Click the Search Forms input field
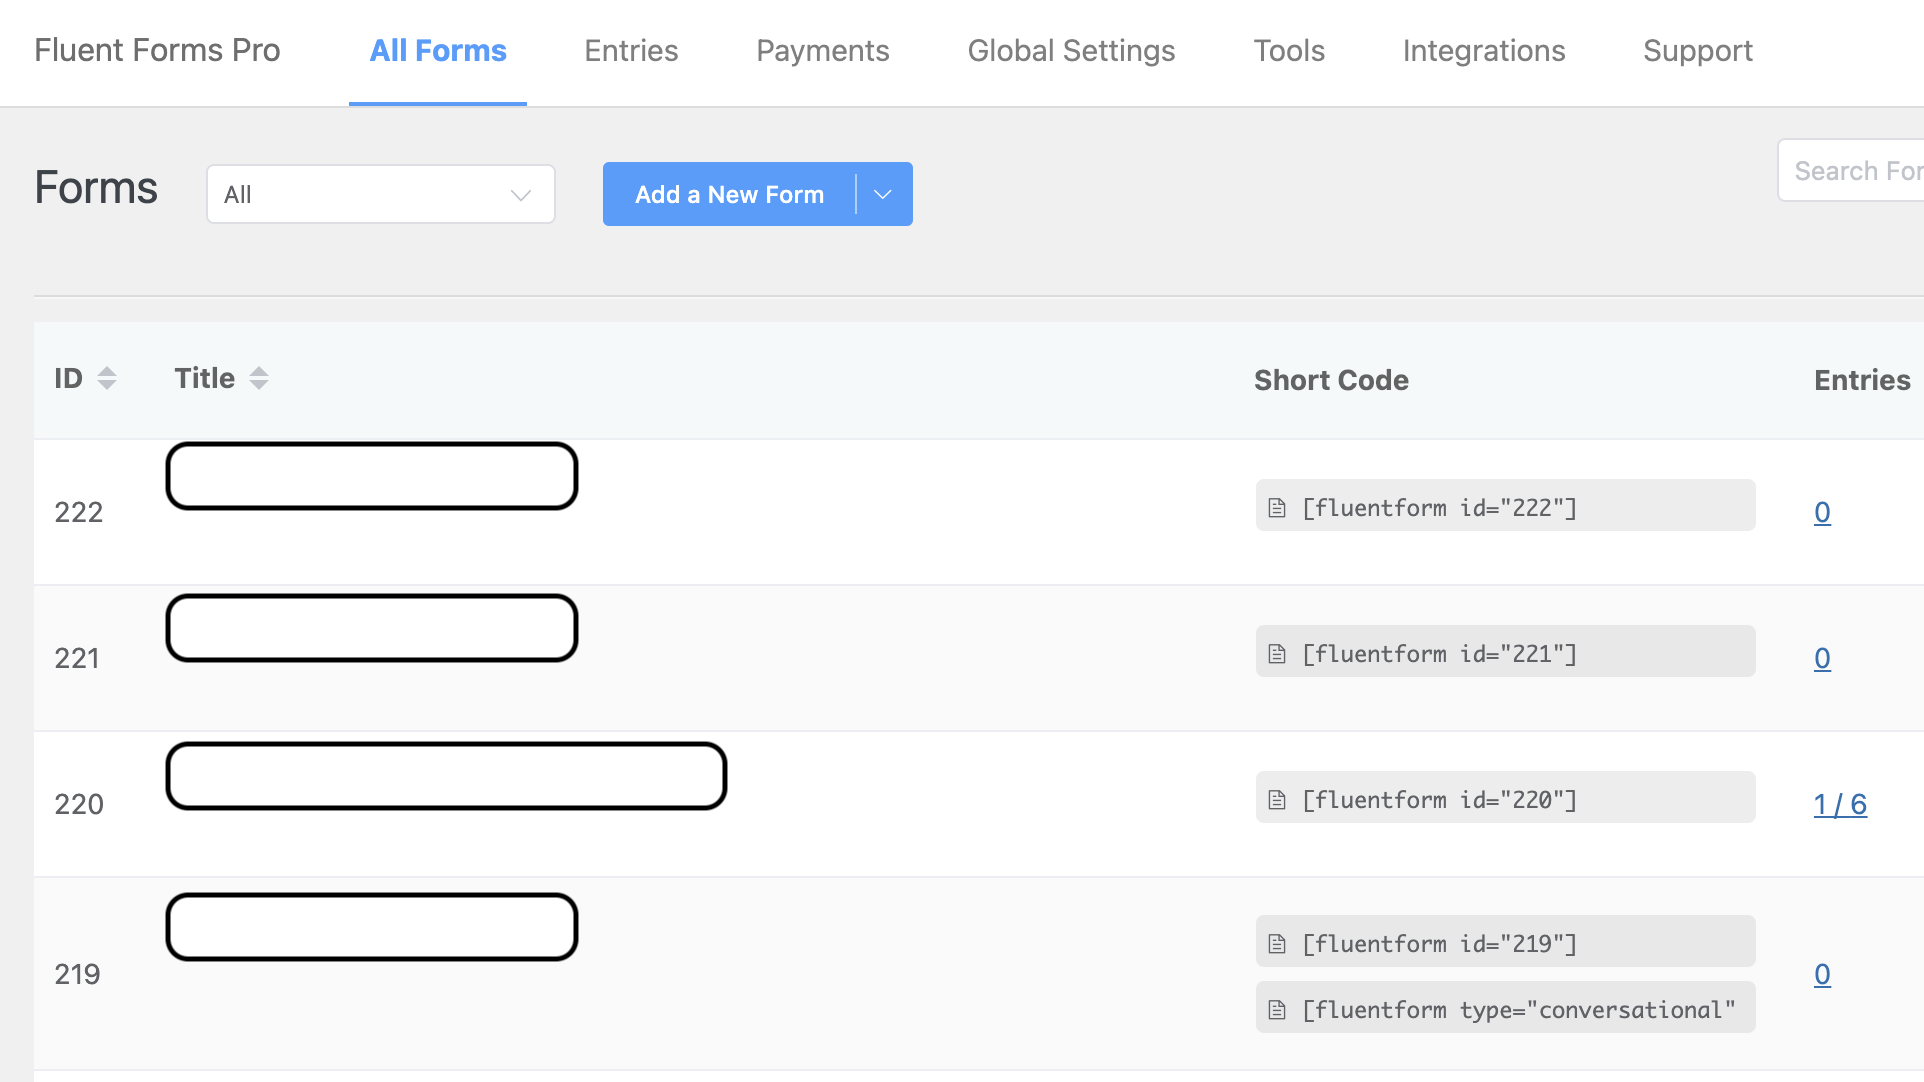This screenshot has width=1924, height=1082. tap(1870, 170)
